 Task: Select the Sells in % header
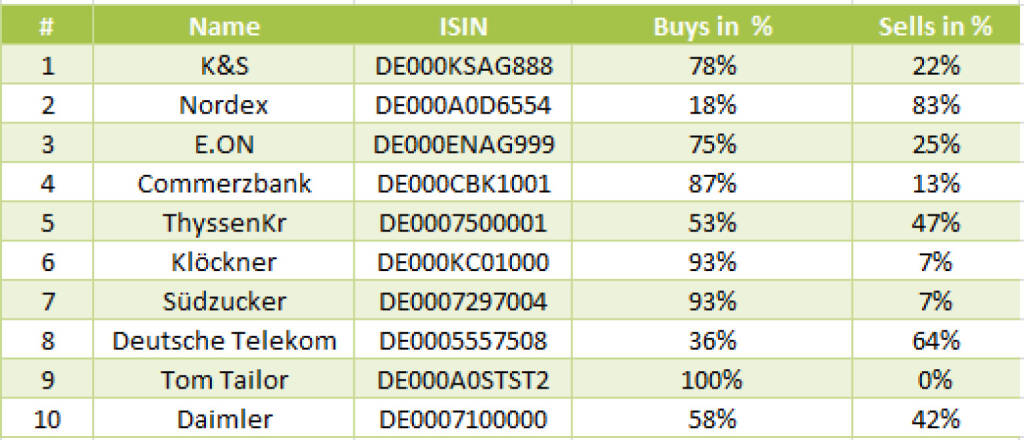pos(935,27)
